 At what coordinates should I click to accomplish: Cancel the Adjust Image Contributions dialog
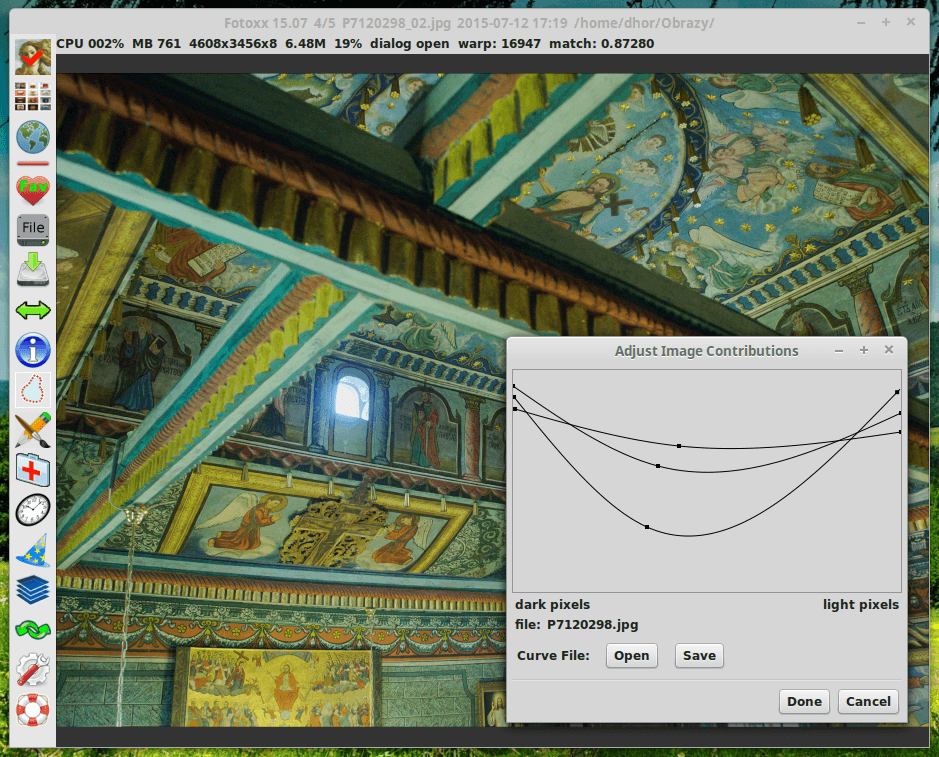(x=868, y=701)
